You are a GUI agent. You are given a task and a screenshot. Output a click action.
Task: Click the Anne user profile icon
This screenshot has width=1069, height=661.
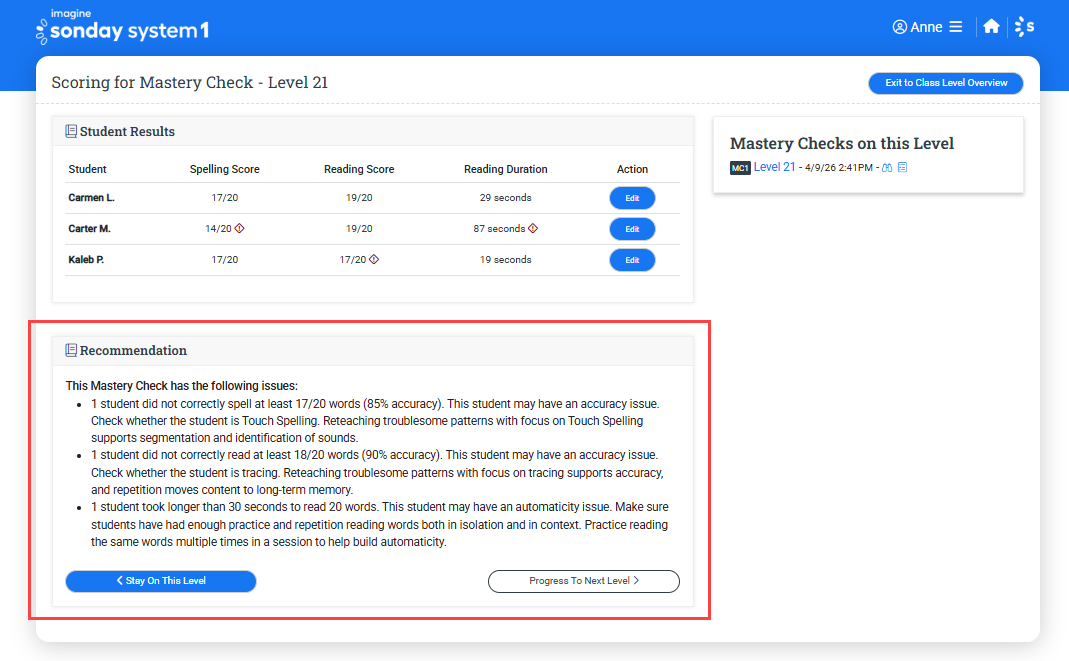click(899, 27)
